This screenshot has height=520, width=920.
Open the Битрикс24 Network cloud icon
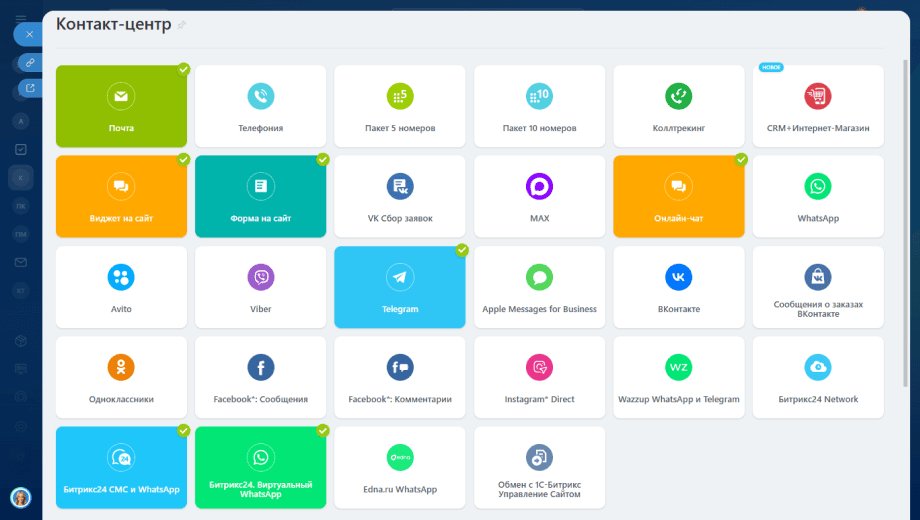(818, 367)
